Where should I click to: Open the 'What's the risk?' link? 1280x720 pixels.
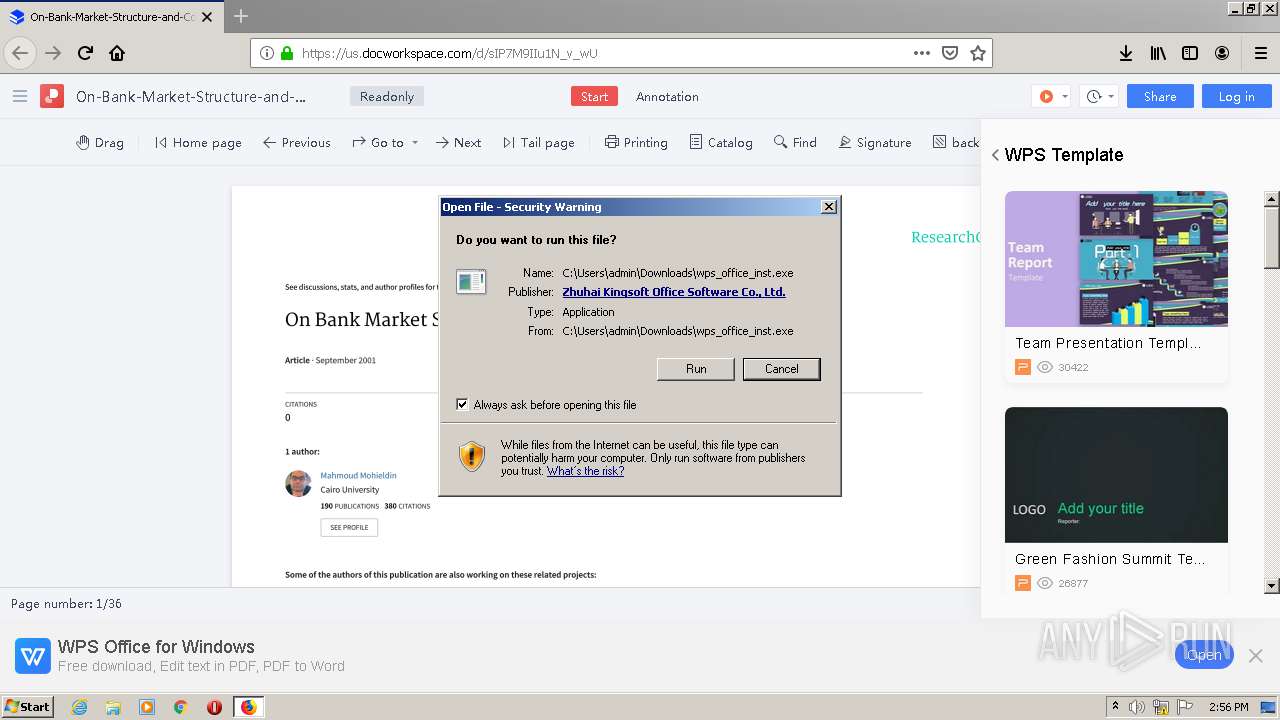585,471
